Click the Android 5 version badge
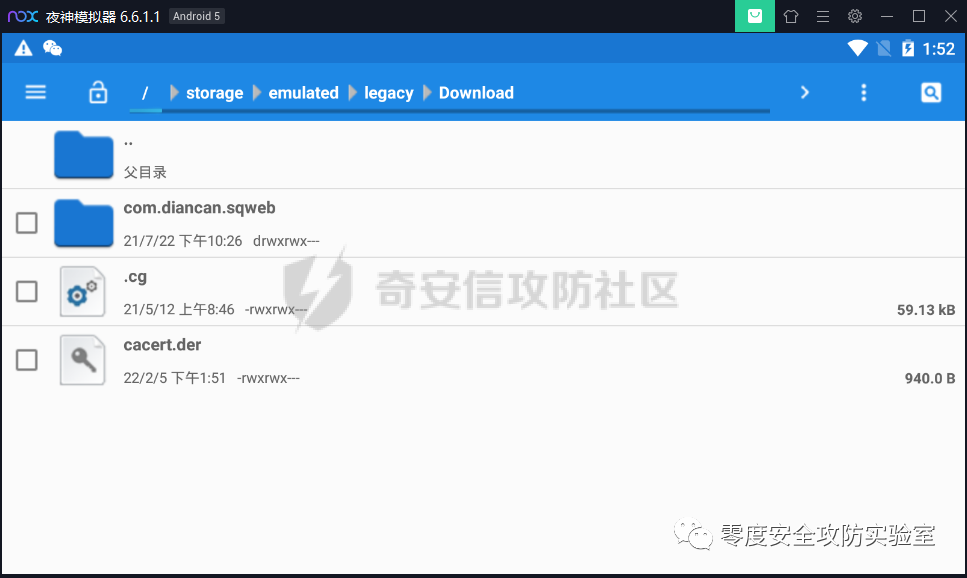Screen dimensions: 967x578 tap(197, 16)
